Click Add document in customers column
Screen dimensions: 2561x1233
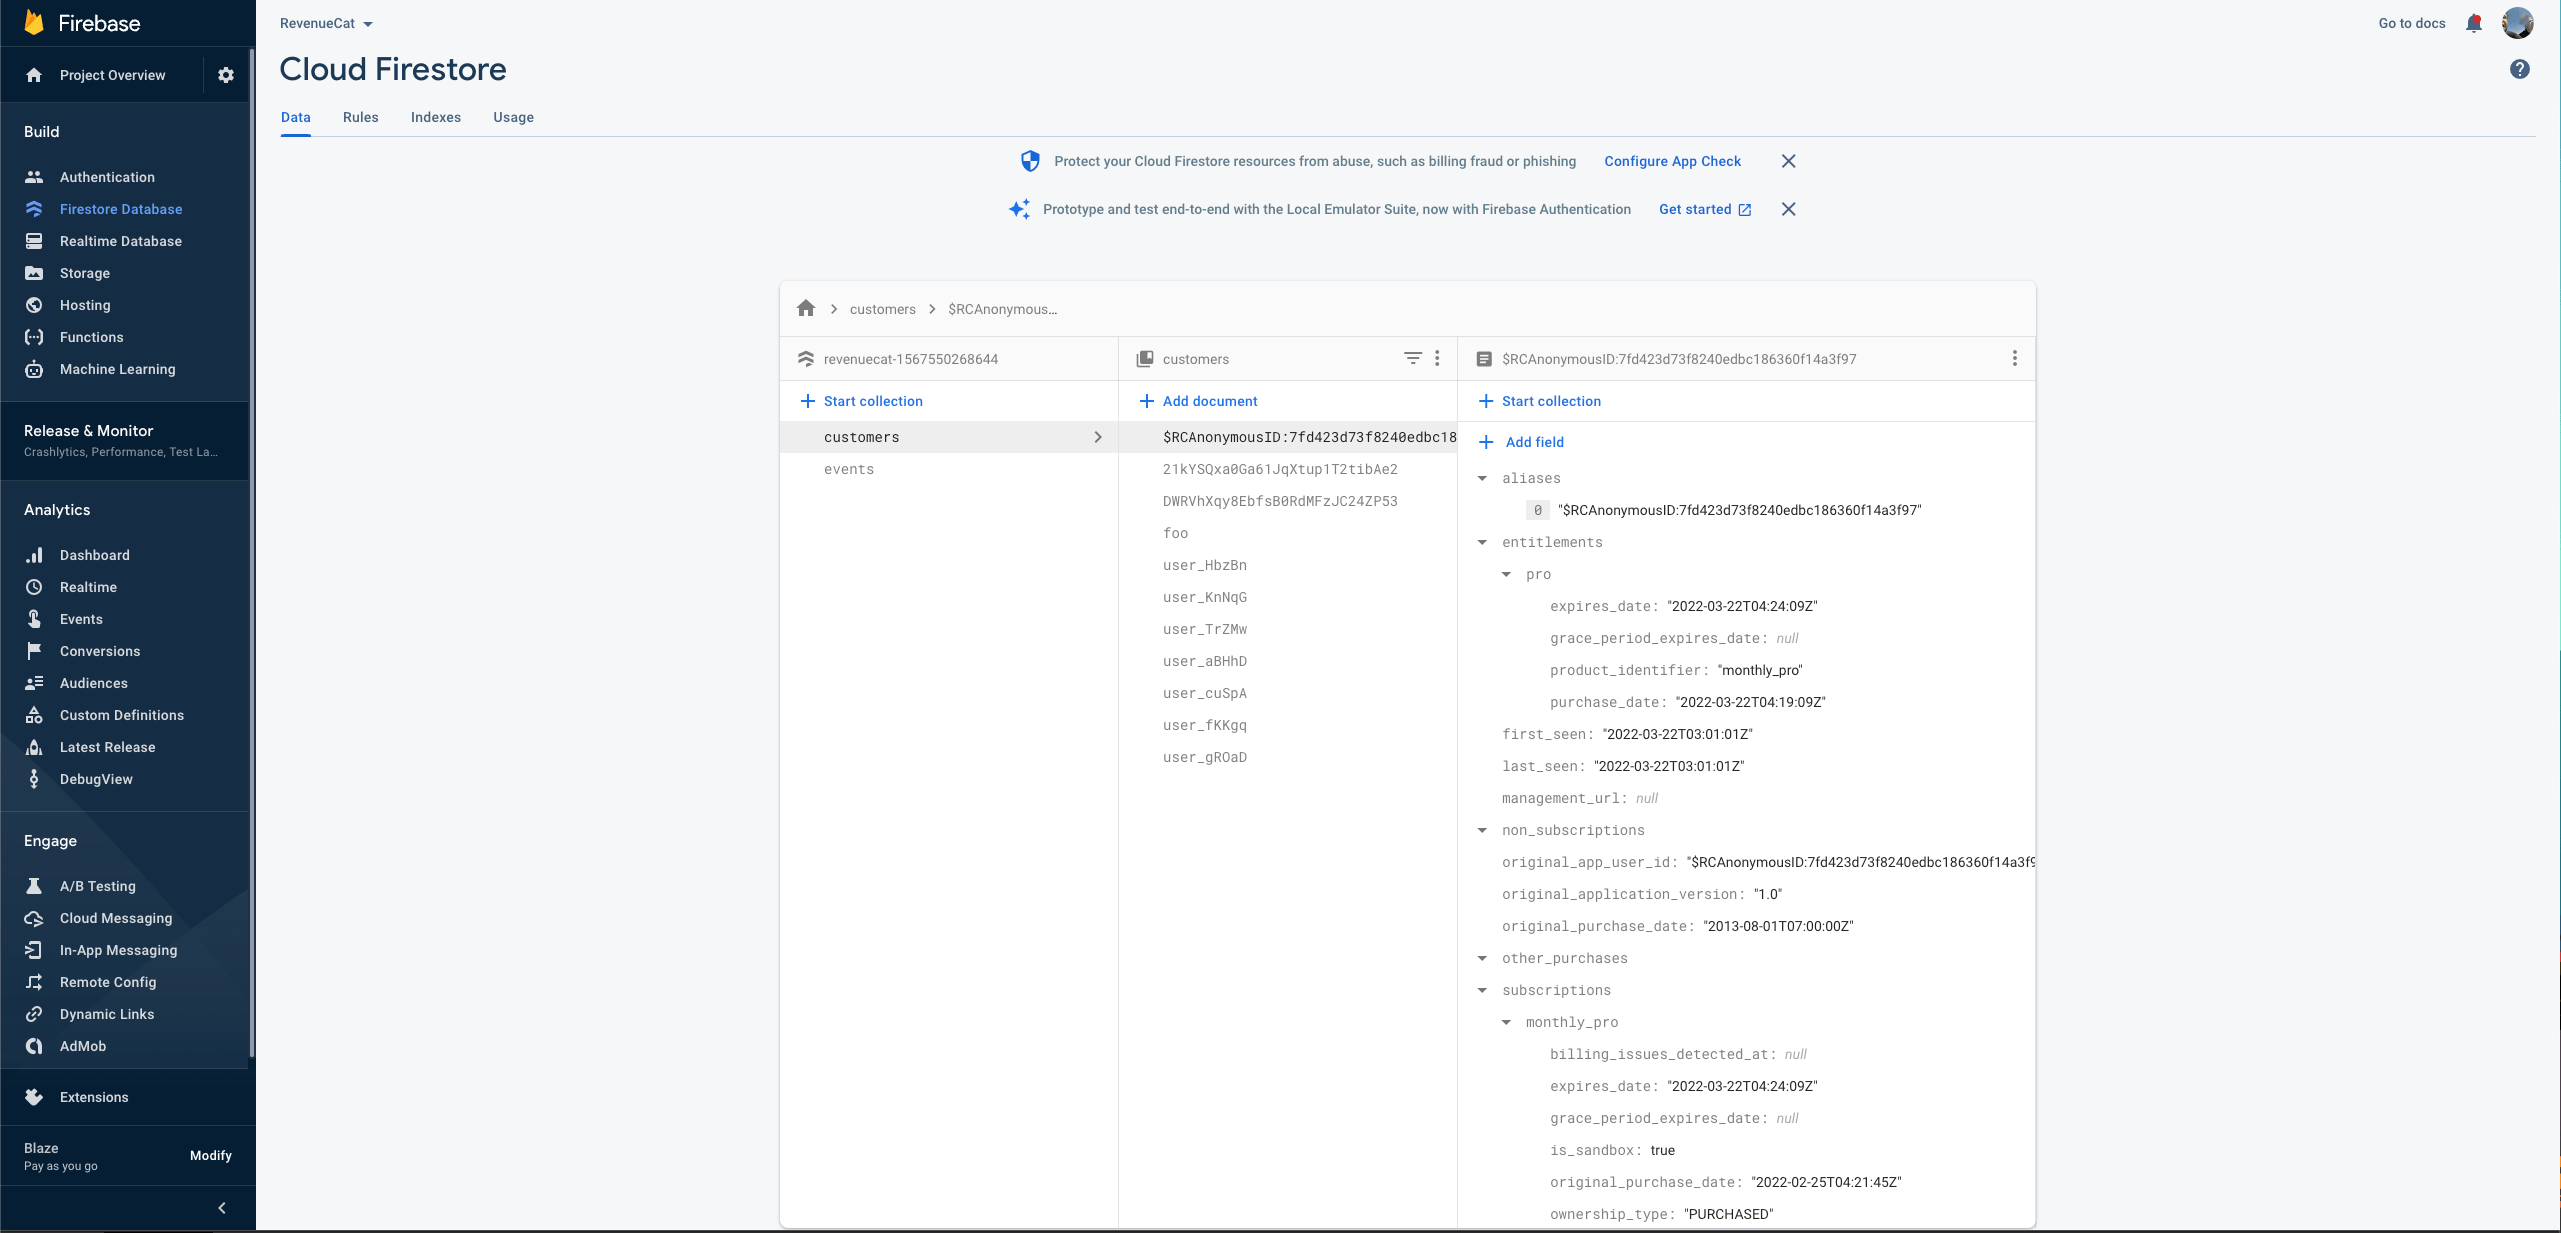pyautogui.click(x=1198, y=401)
